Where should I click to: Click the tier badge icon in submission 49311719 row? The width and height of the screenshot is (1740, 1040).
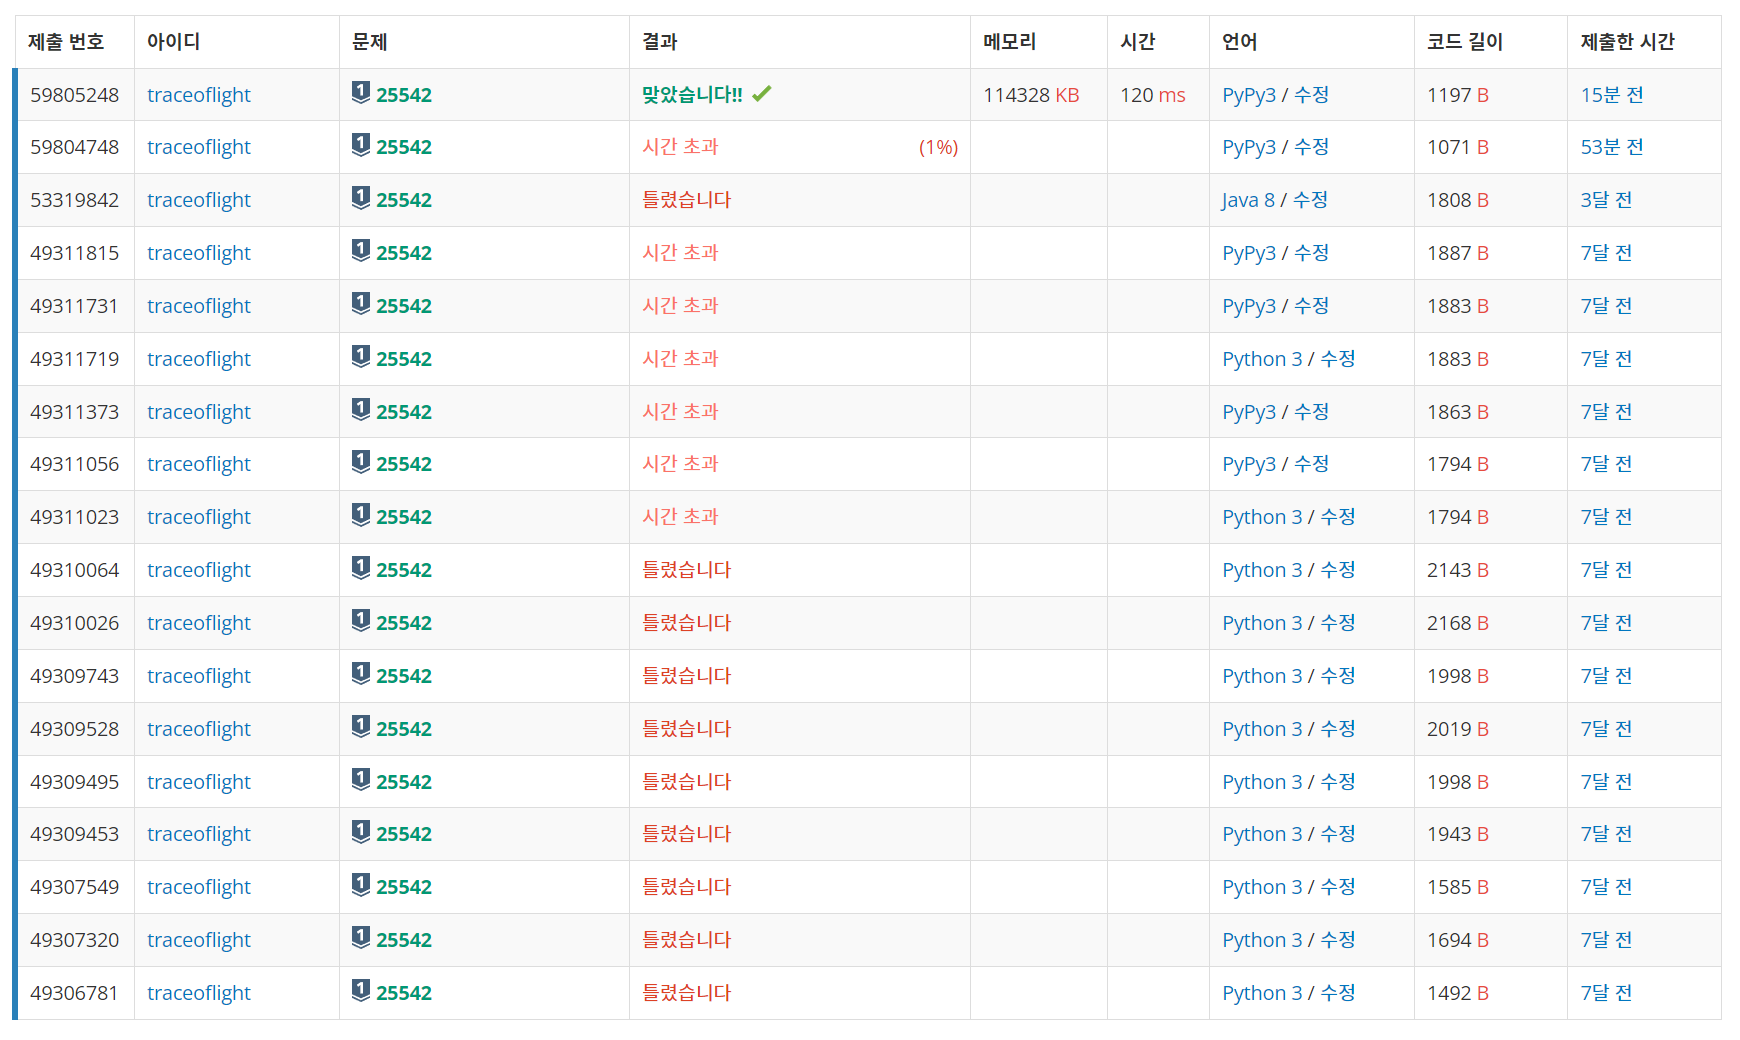pyautogui.click(x=361, y=357)
